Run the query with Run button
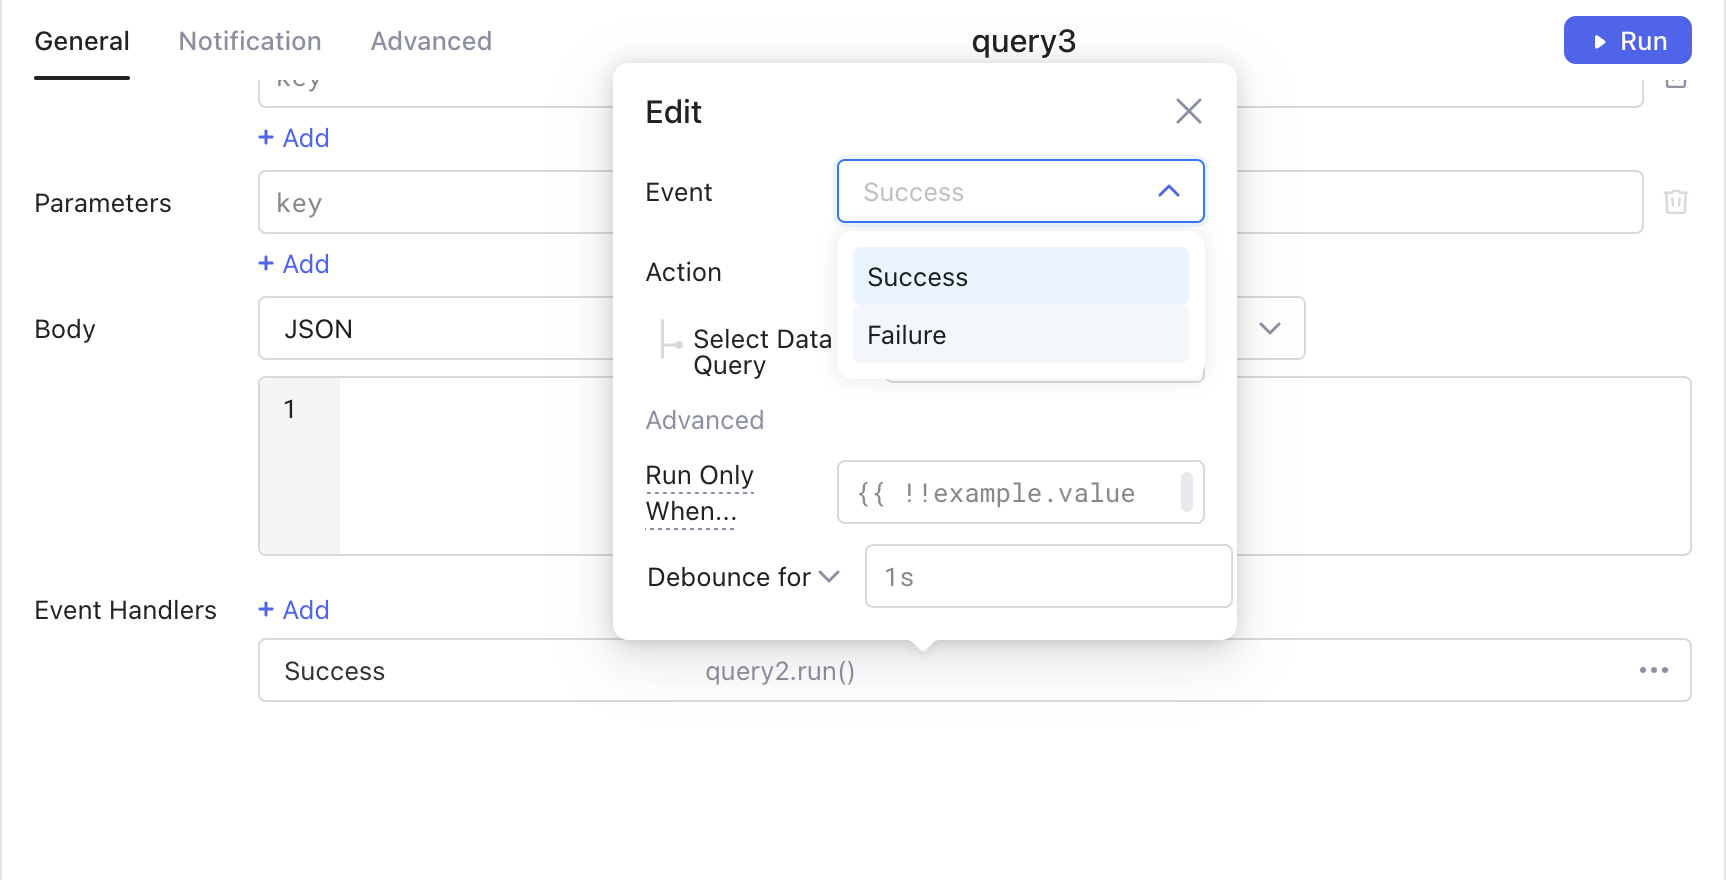The width and height of the screenshot is (1726, 880). tap(1627, 41)
